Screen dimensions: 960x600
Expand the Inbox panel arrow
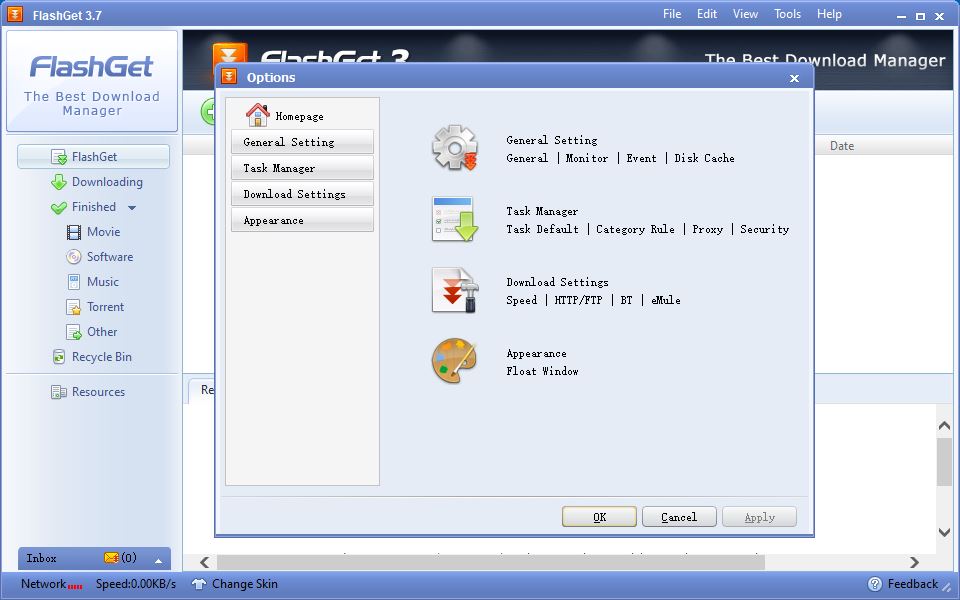159,561
